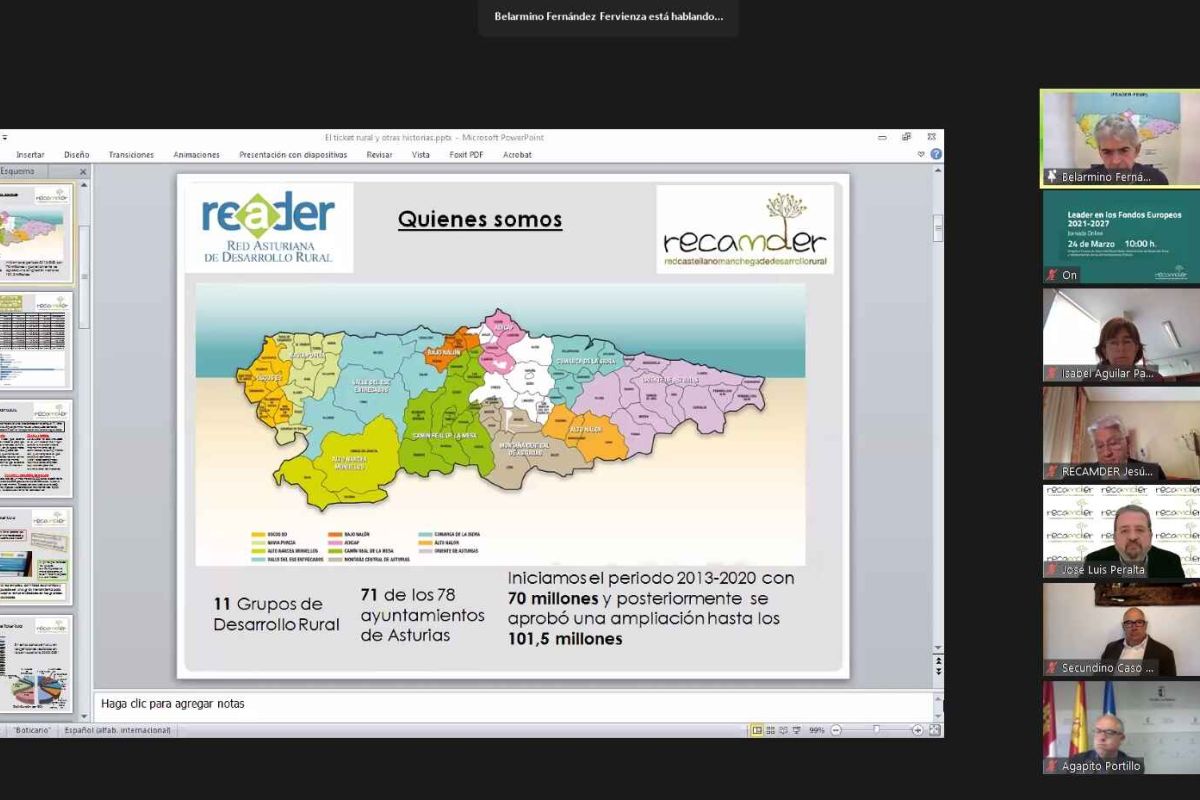Click the "Boticario" theme status entry
This screenshot has height=800, width=1200.
[x=33, y=730]
